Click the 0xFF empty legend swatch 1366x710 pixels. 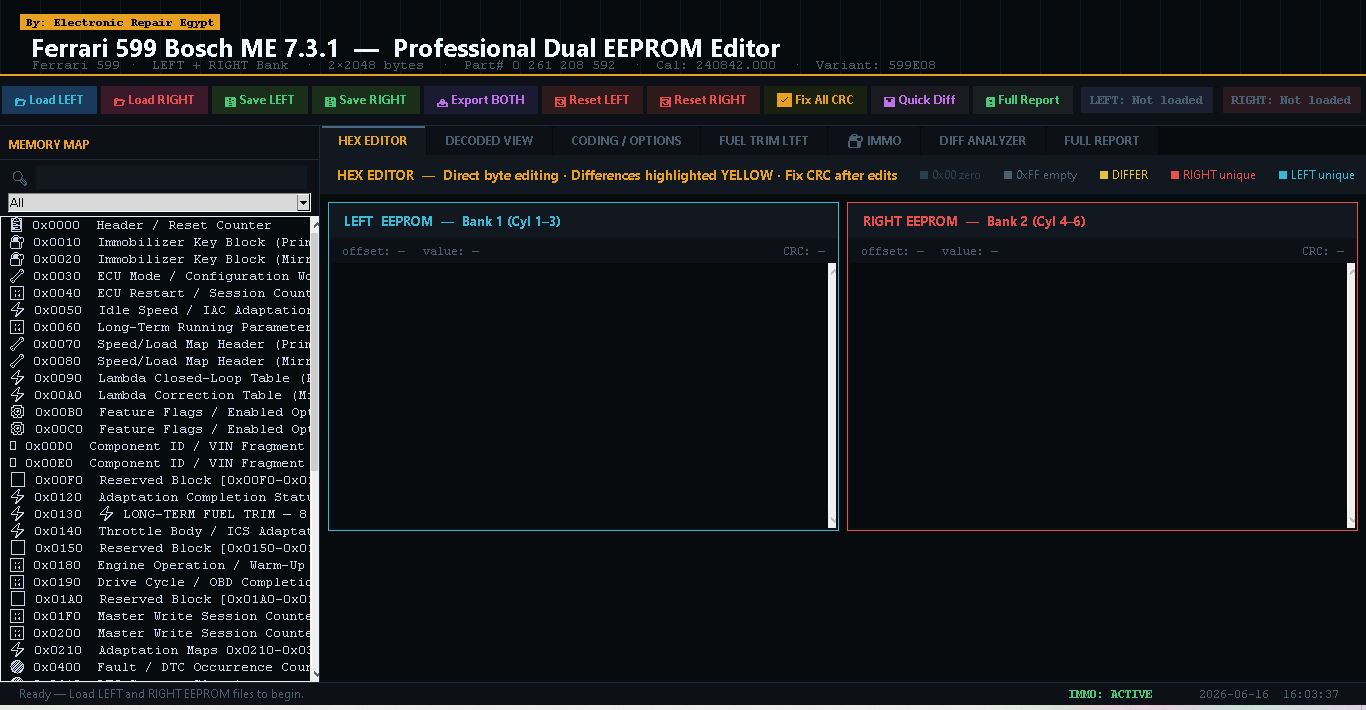pyautogui.click(x=1008, y=175)
